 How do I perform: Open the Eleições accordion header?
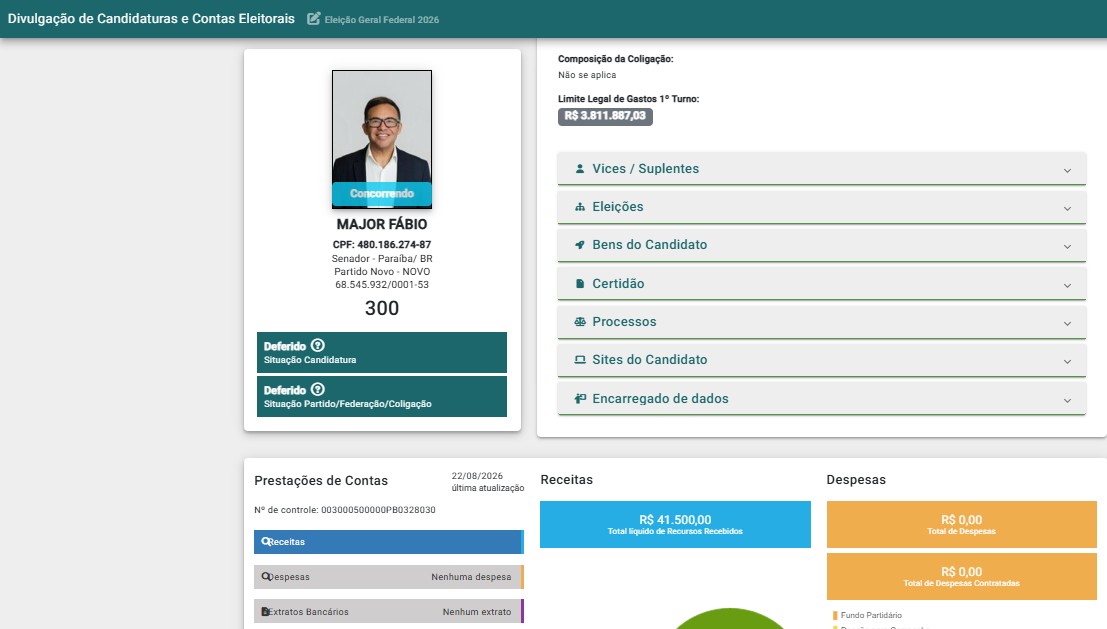822,207
